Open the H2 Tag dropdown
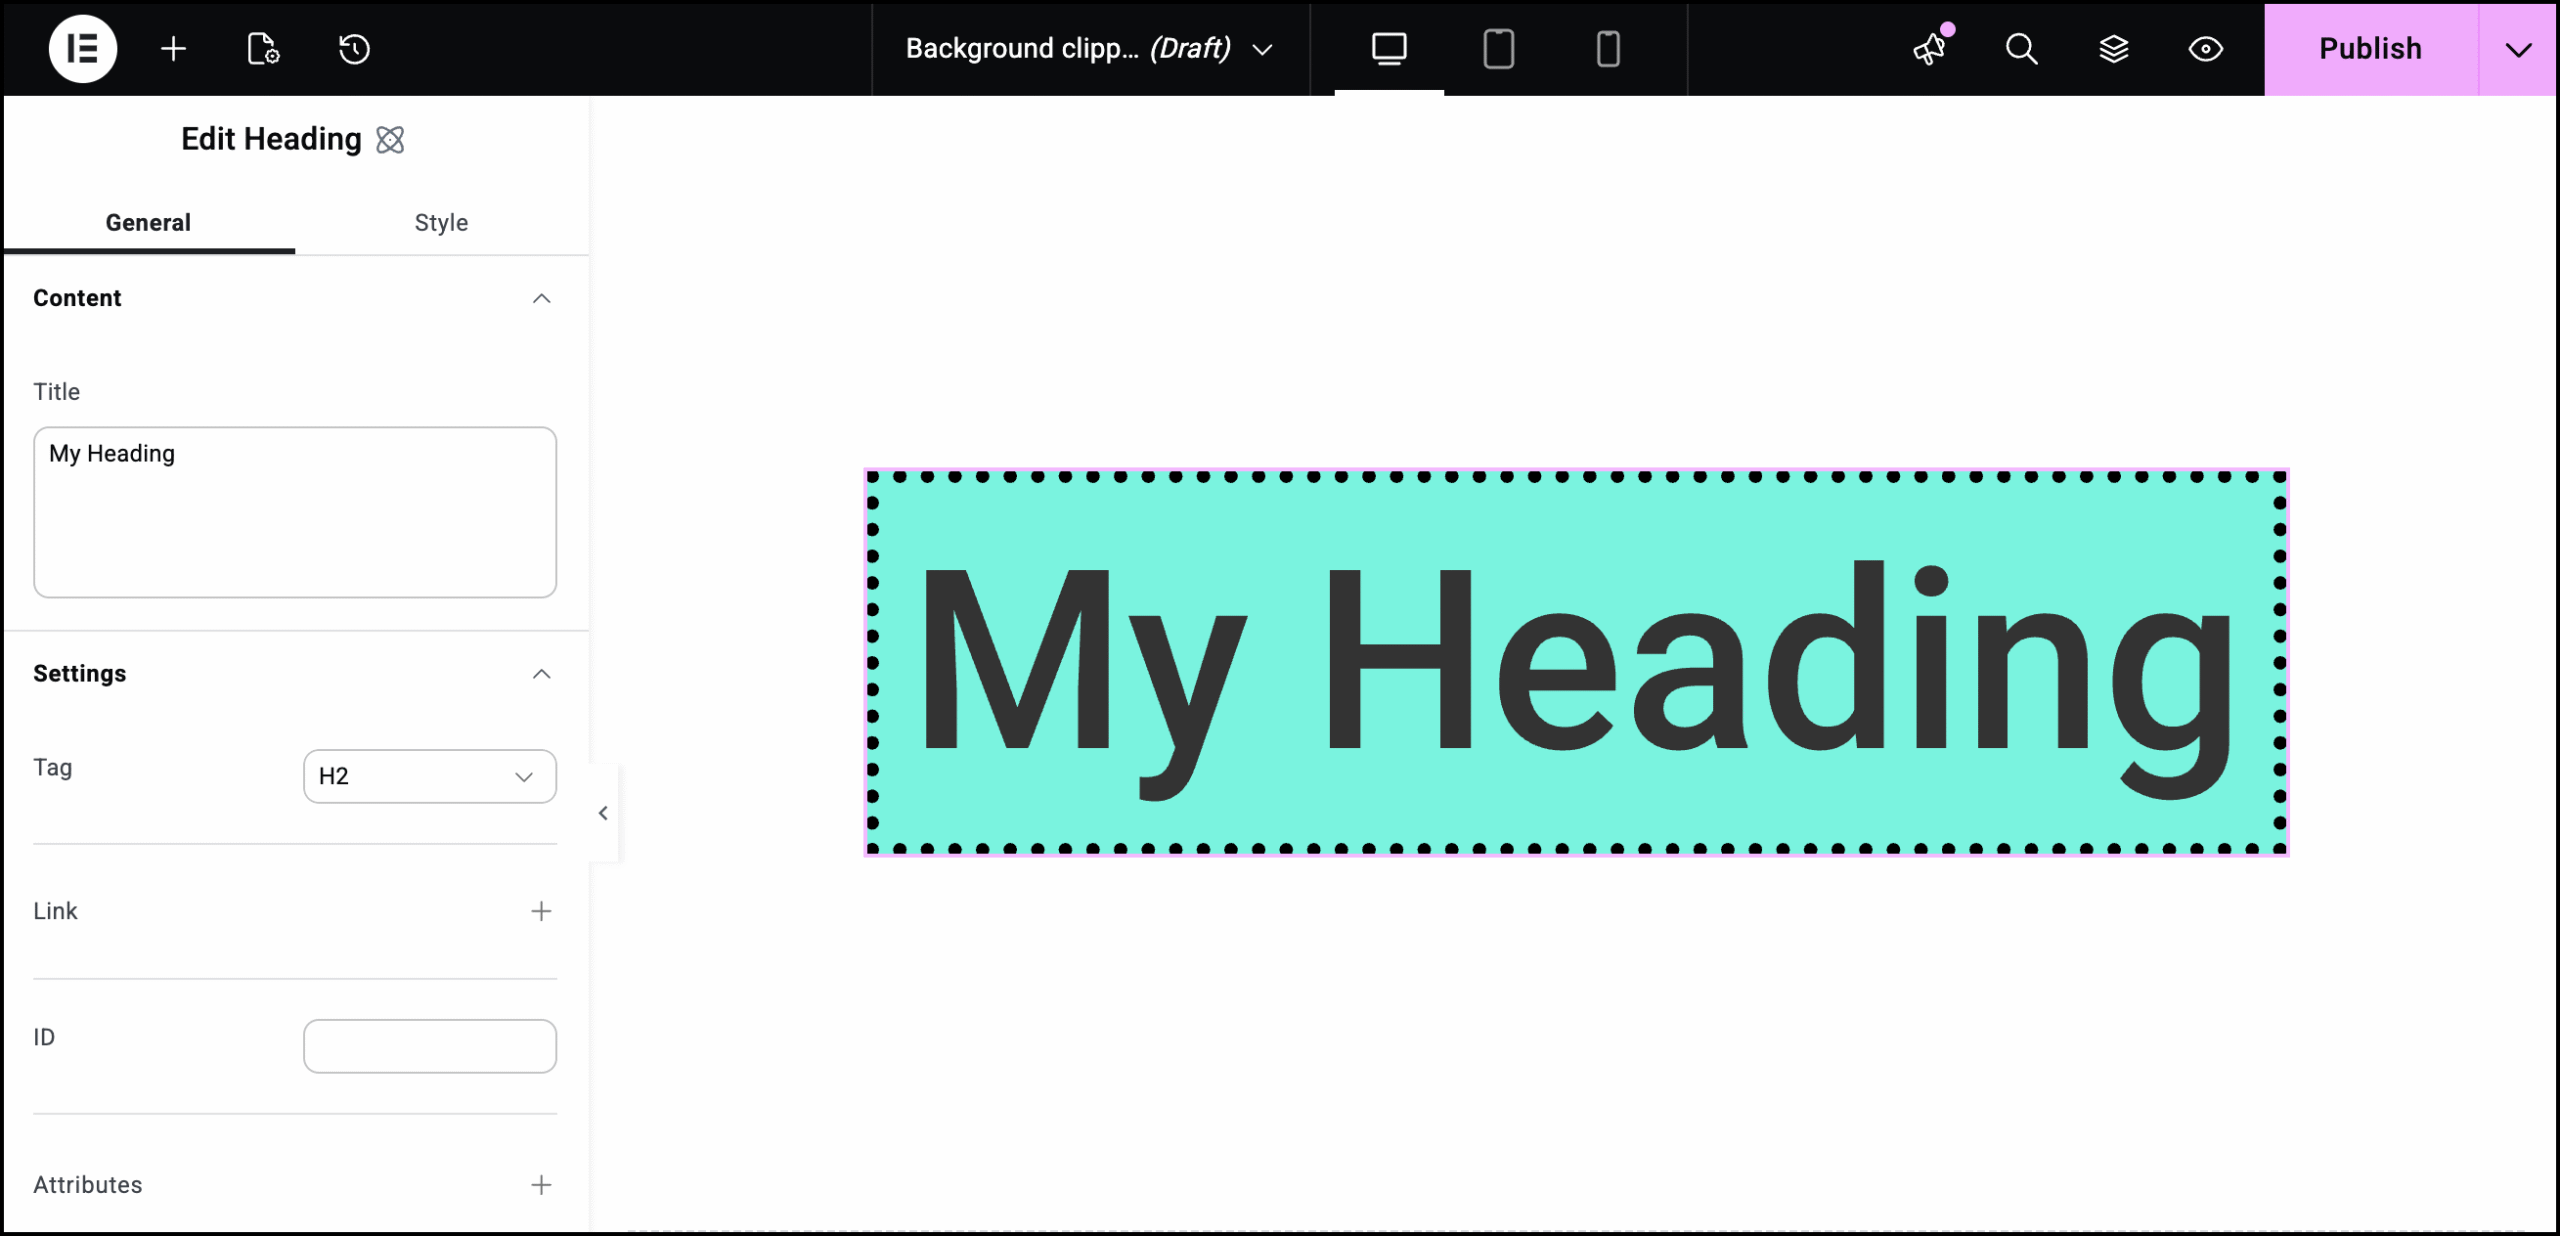The width and height of the screenshot is (2560, 1236). (429, 776)
